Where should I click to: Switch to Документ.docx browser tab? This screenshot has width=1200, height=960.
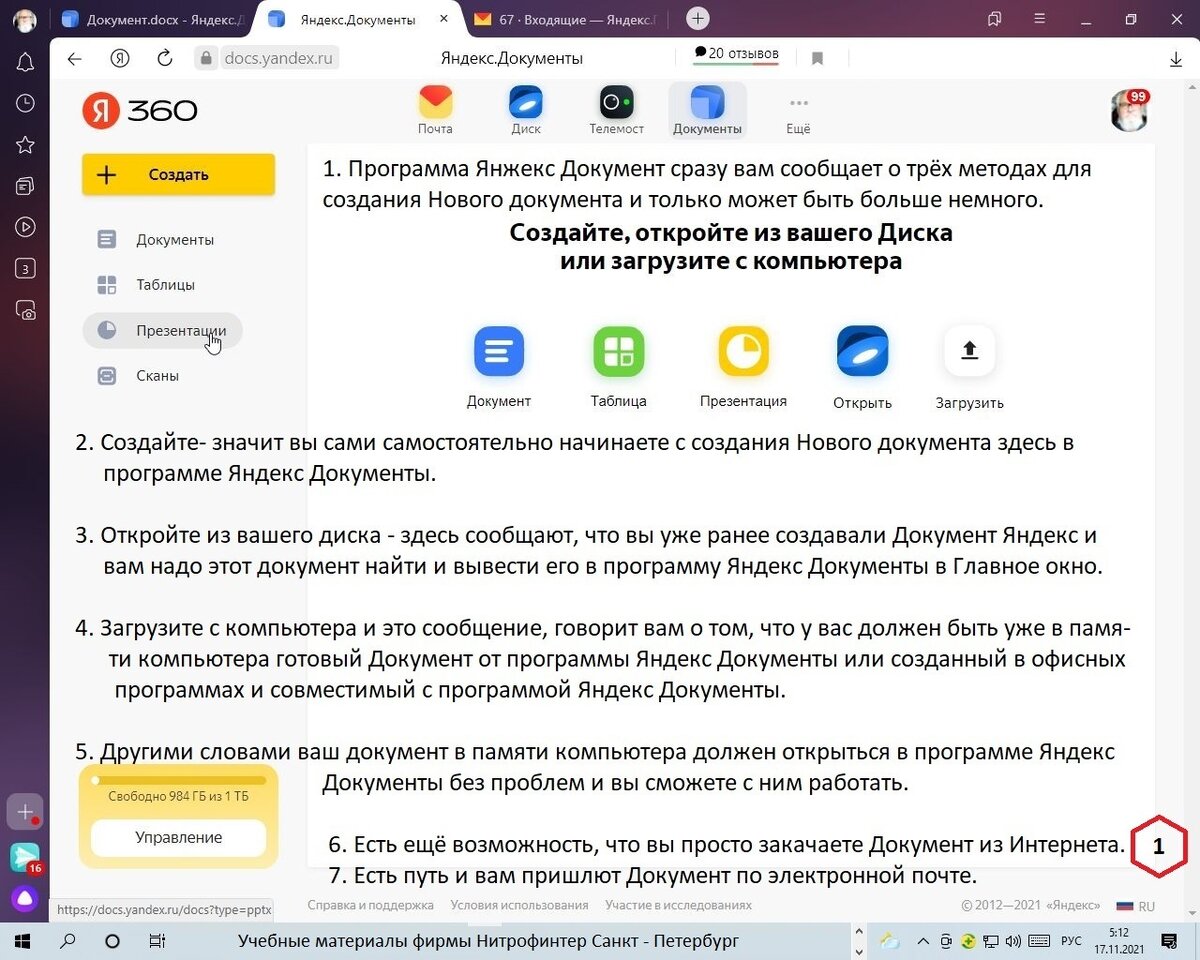click(155, 20)
